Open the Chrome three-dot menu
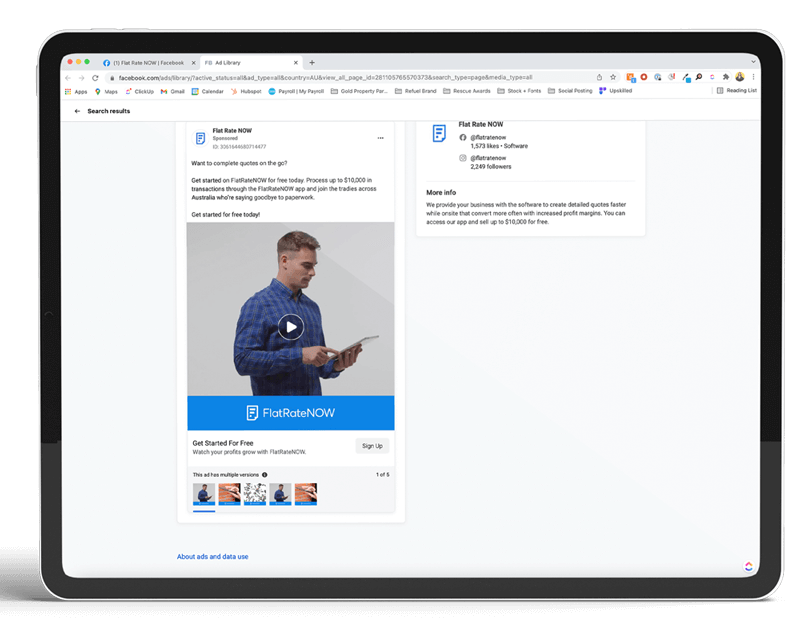 pyautogui.click(x=753, y=77)
